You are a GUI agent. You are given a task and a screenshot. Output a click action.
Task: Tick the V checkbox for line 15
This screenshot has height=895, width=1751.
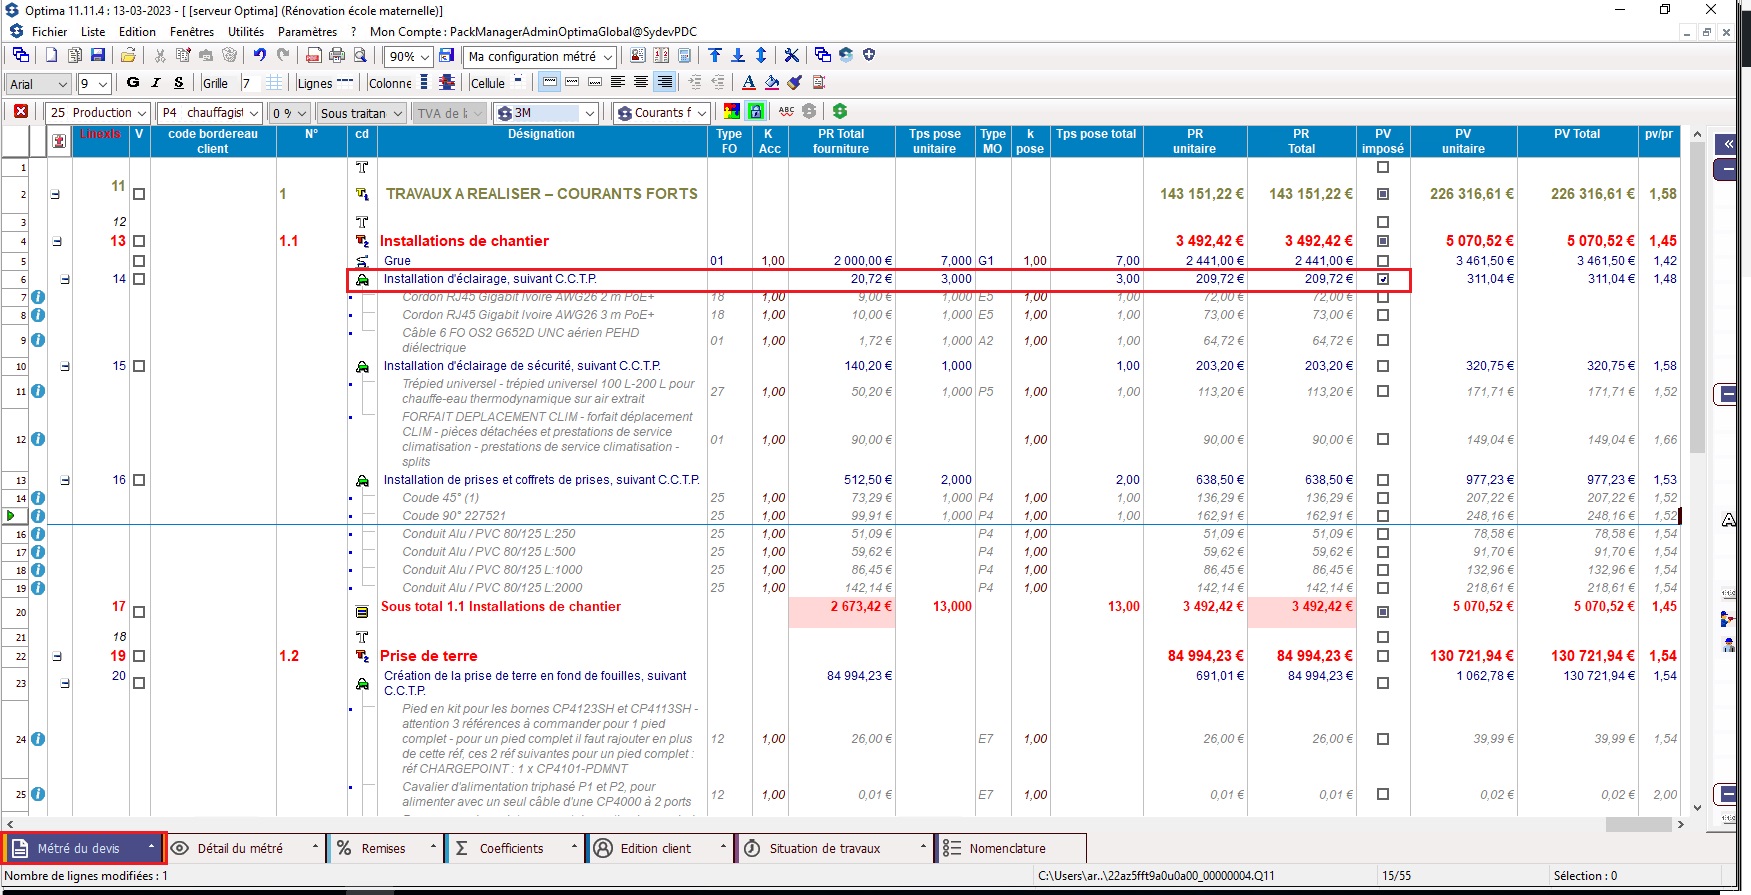click(139, 366)
